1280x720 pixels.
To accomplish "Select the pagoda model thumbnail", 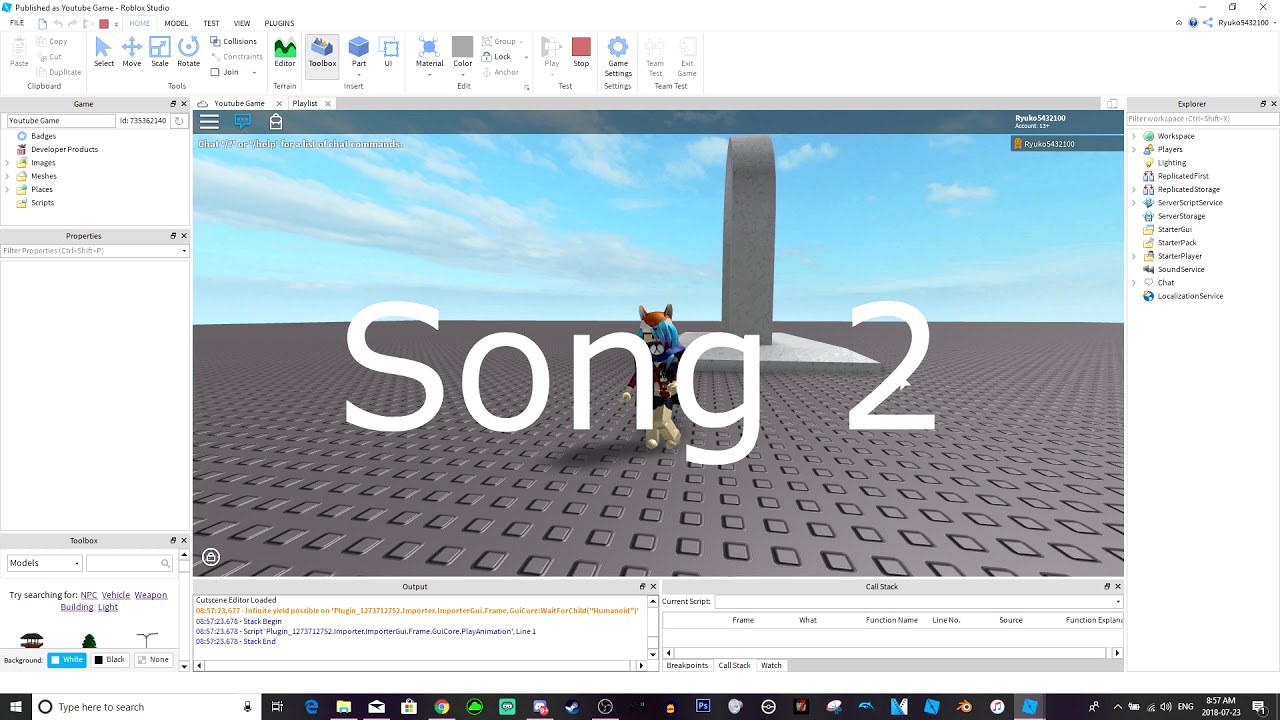I will pyautogui.click(x=32, y=640).
